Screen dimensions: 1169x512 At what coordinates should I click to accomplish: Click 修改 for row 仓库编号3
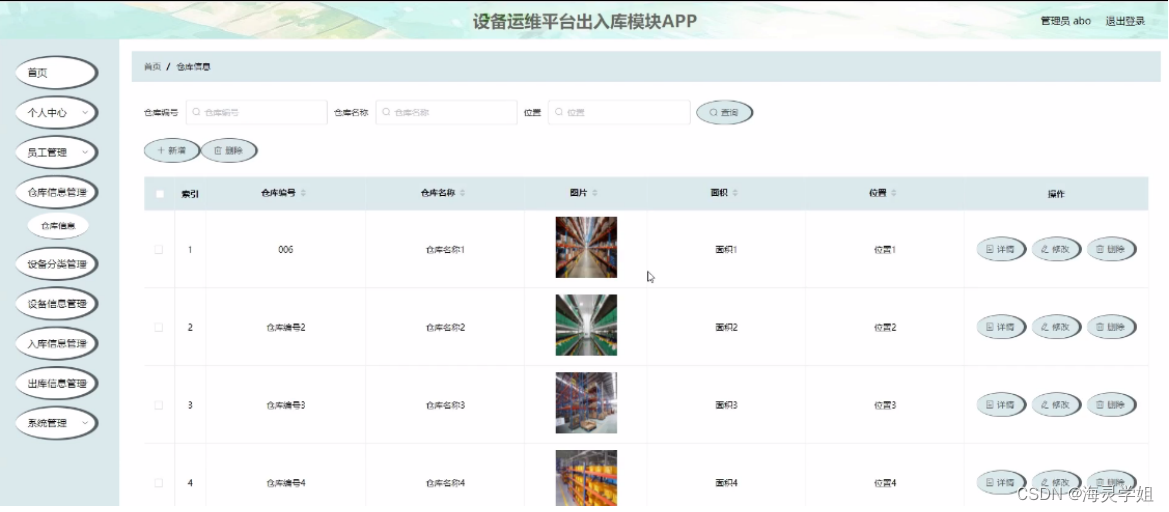pyautogui.click(x=1056, y=405)
